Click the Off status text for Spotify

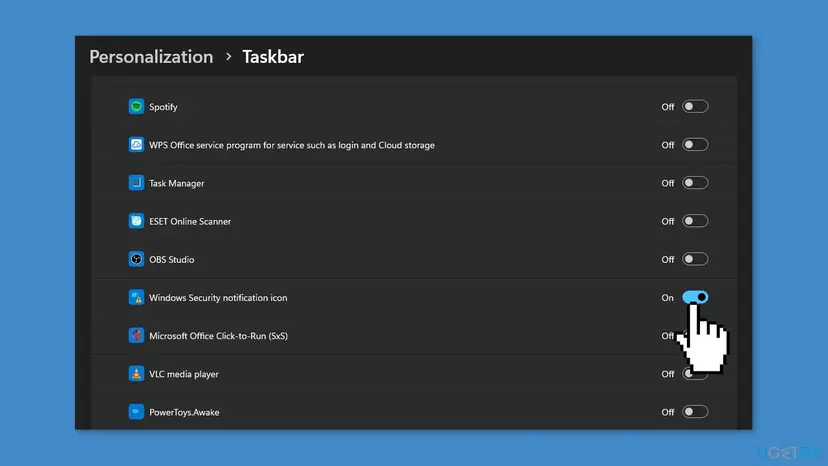667,107
